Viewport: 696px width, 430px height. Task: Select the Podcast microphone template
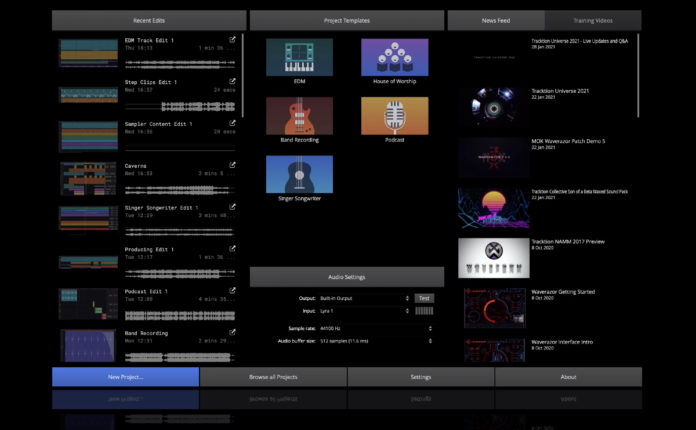pyautogui.click(x=394, y=117)
